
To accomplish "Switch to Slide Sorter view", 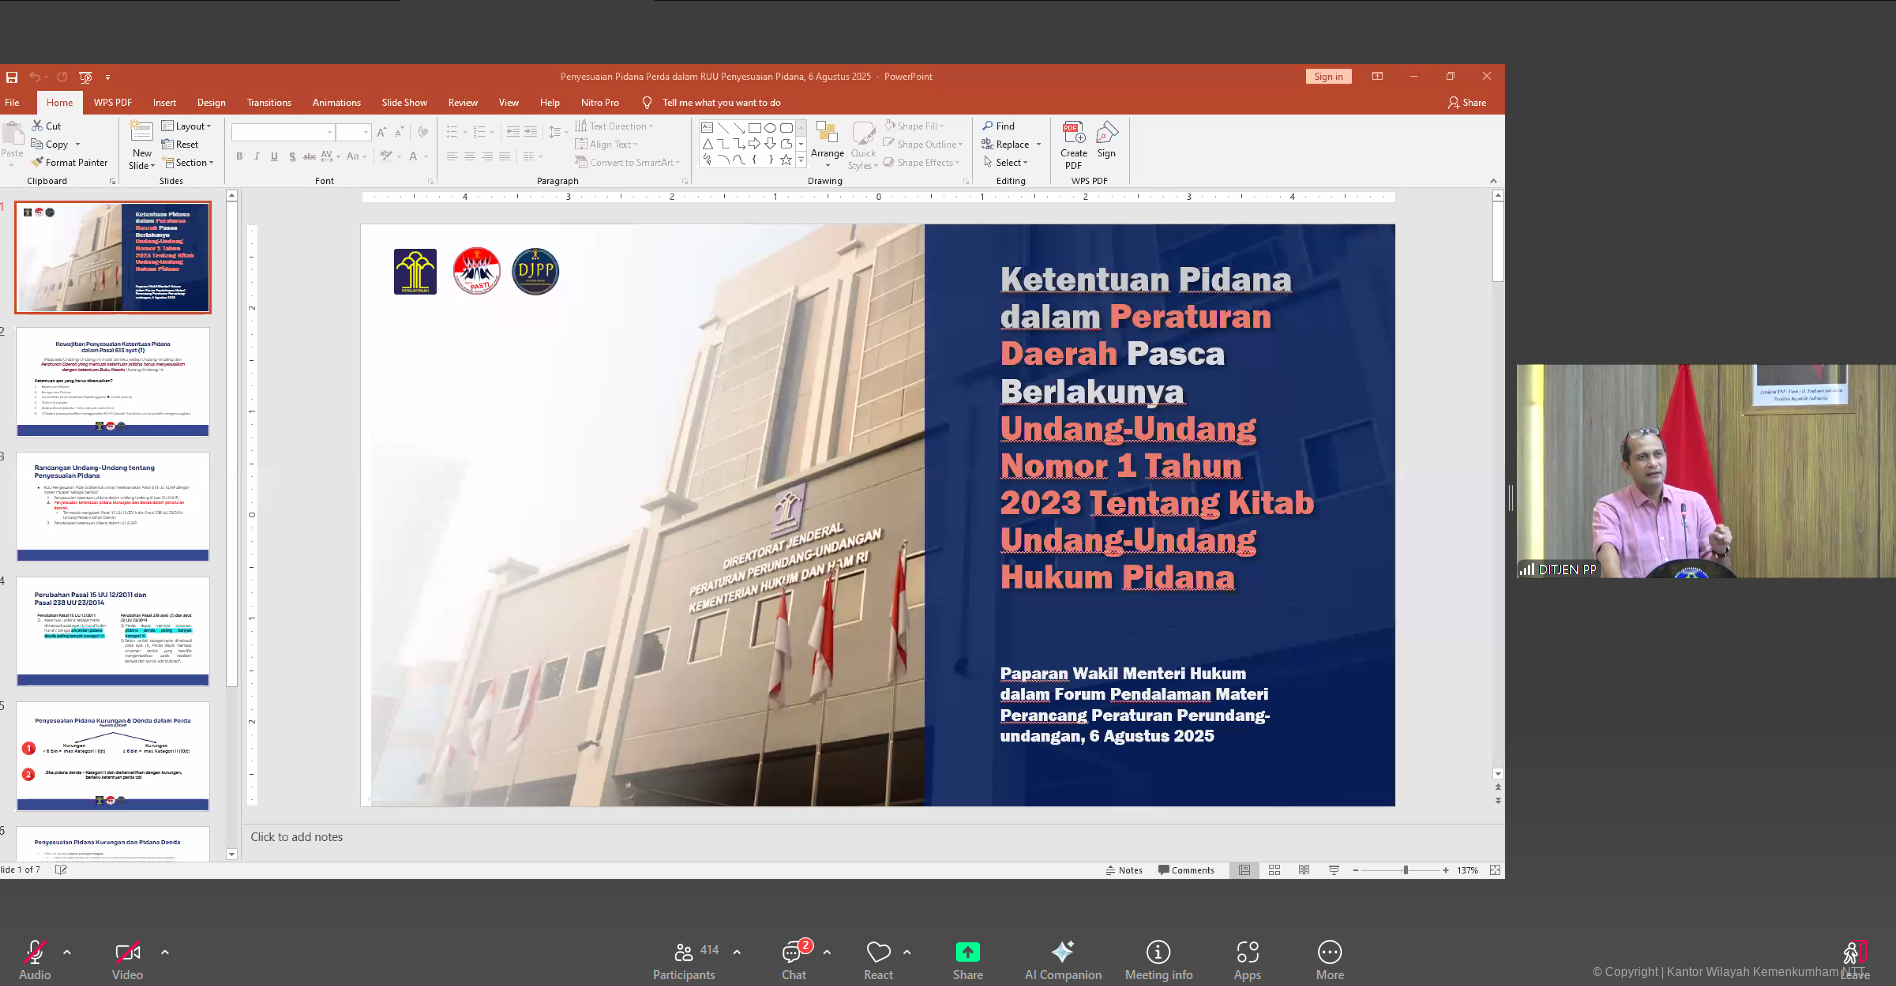I will coord(1274,871).
